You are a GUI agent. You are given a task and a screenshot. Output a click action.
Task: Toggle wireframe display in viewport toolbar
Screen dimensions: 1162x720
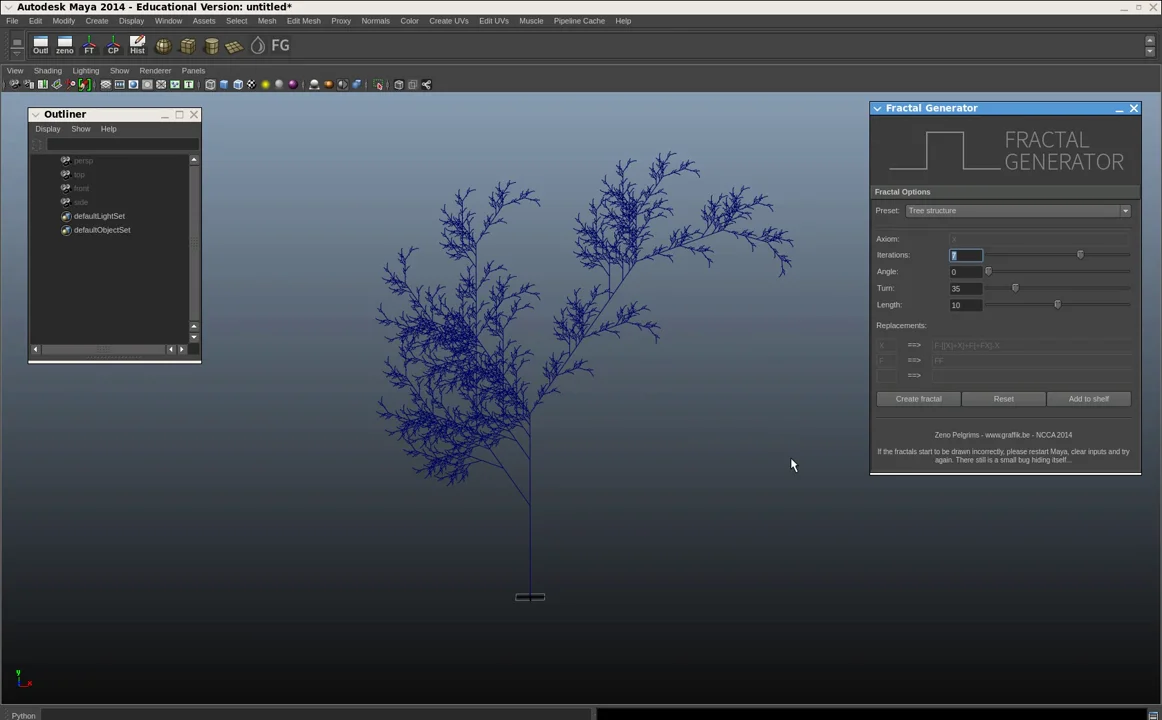pos(210,85)
